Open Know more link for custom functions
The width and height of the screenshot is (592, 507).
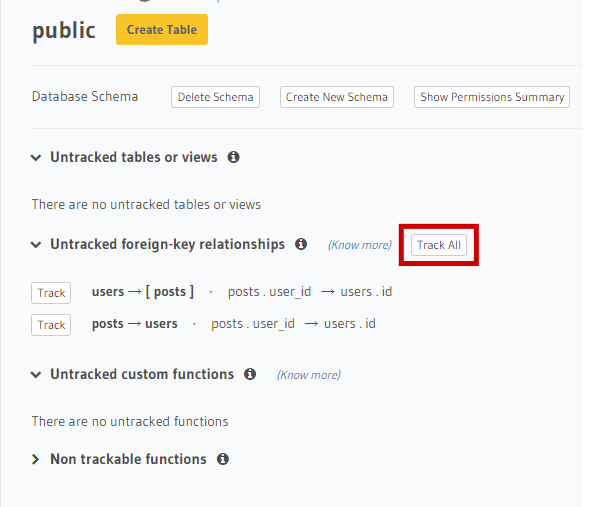coord(309,375)
